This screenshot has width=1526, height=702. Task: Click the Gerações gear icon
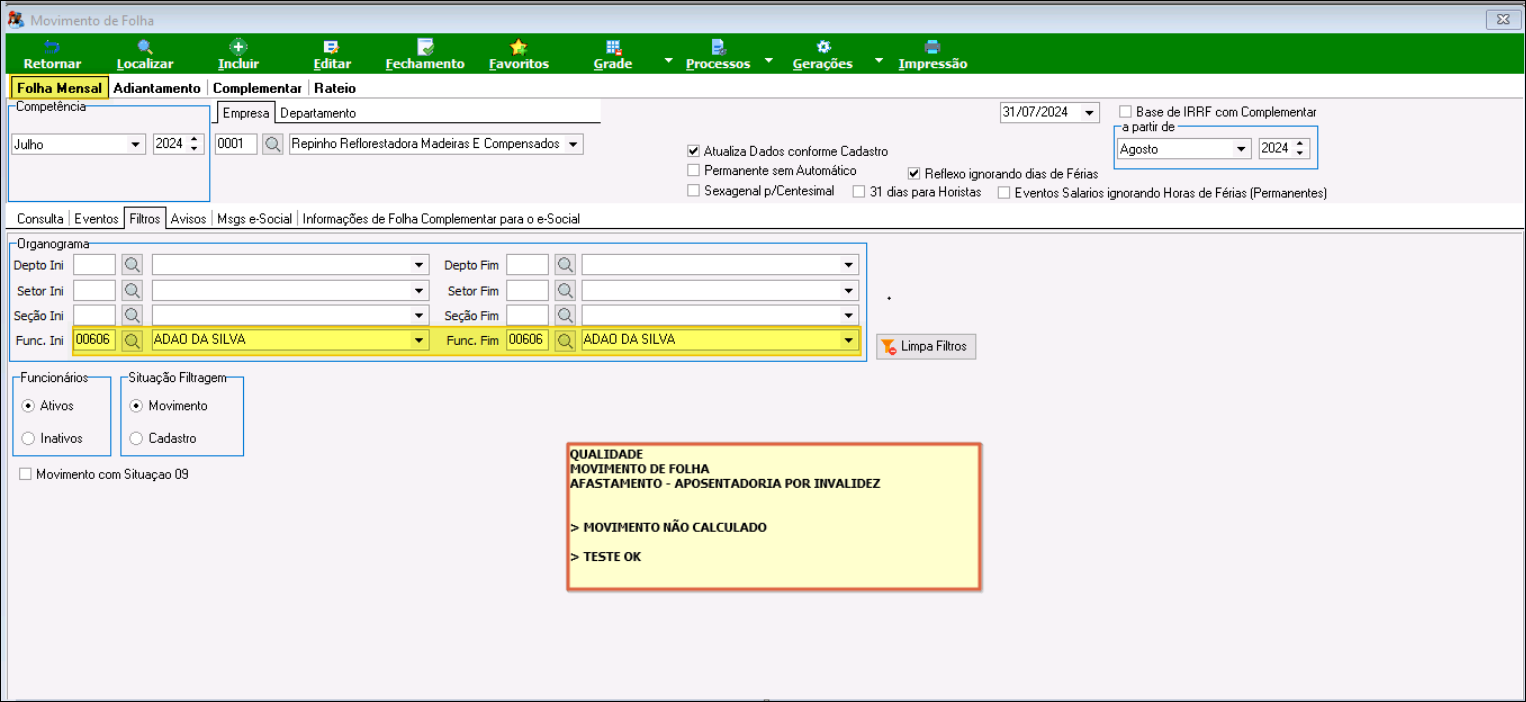pos(823,46)
